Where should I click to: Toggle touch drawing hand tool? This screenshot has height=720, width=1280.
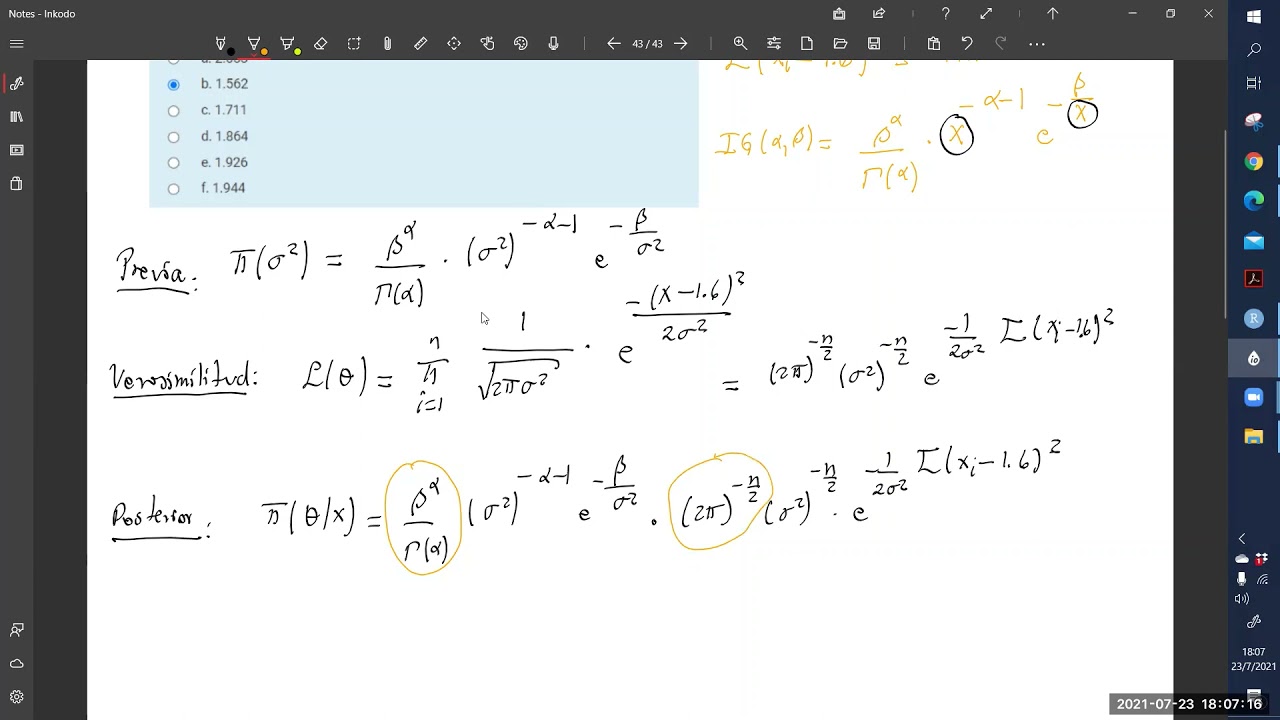[x=487, y=44]
